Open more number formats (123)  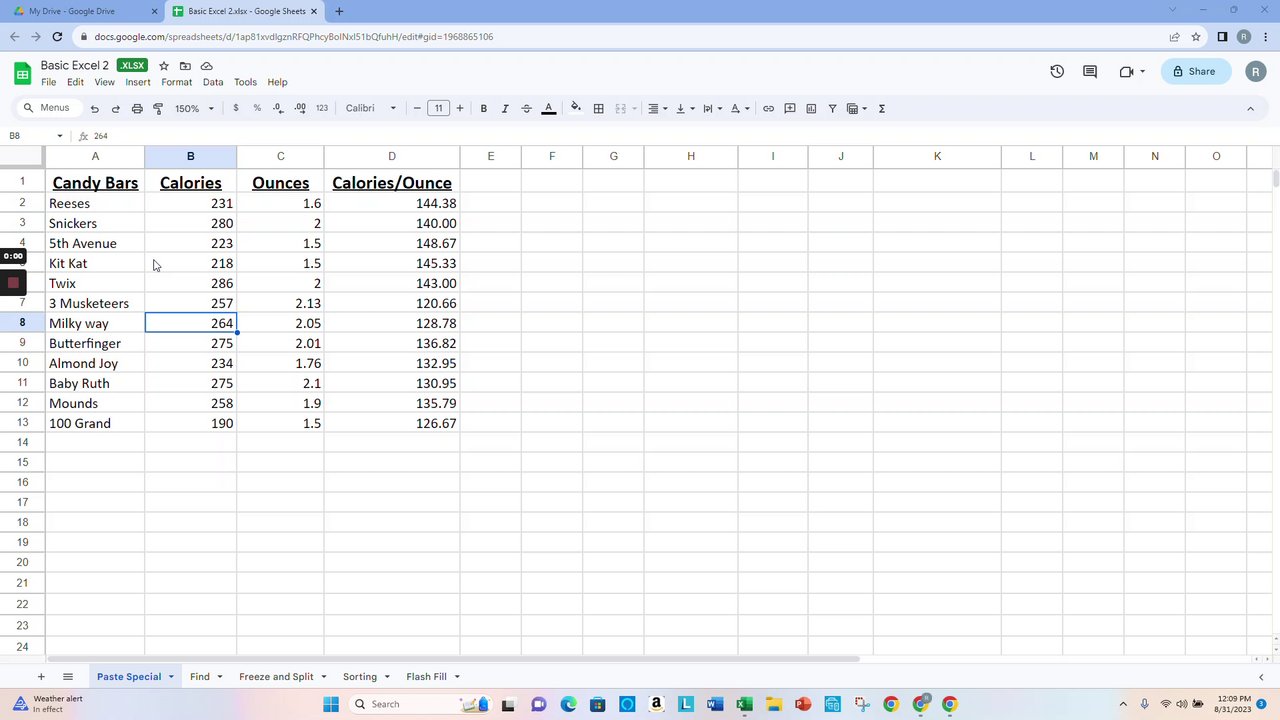pyautogui.click(x=322, y=108)
